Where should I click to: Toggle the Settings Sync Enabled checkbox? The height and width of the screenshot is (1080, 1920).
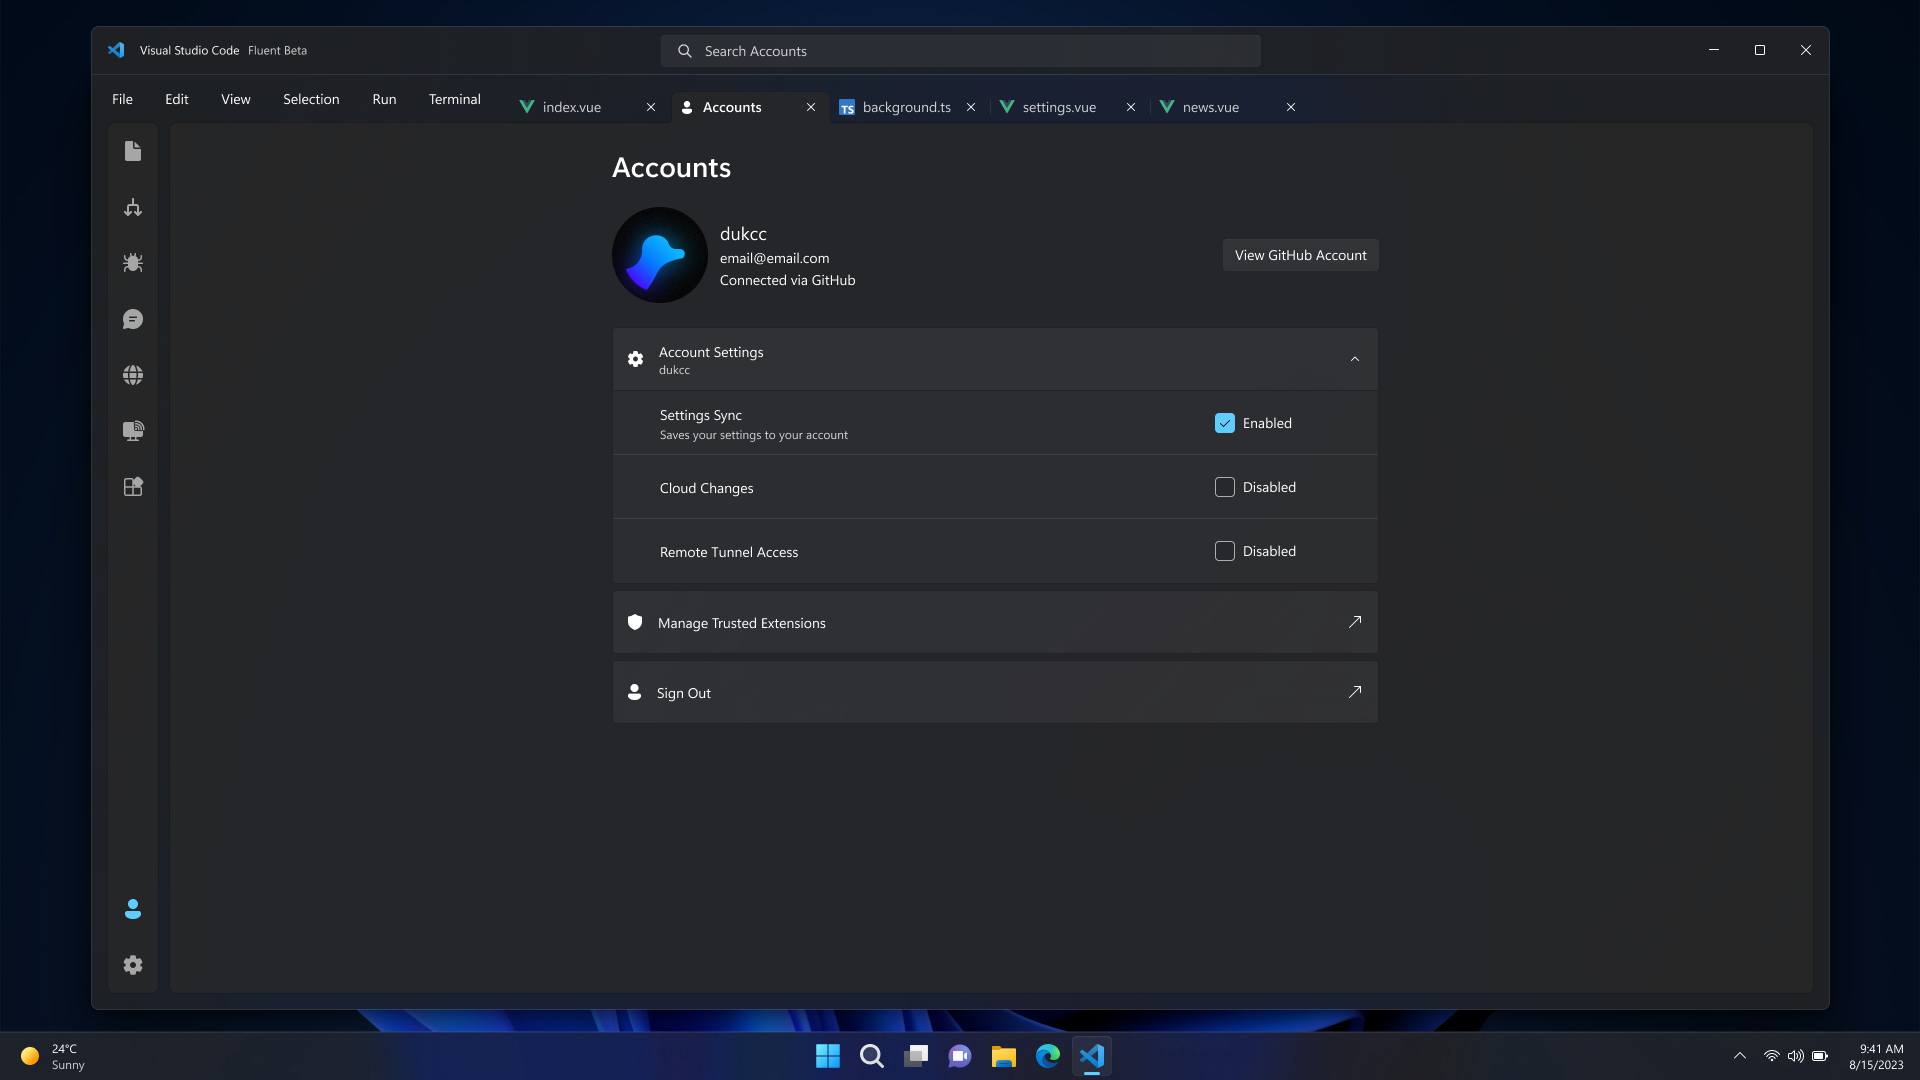point(1225,423)
